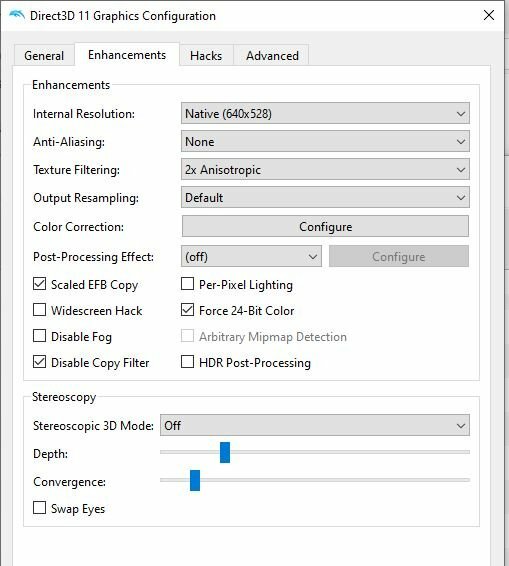This screenshot has height=566, width=509.
Task: Expand the Anti-Aliasing dropdown
Action: coord(325,142)
